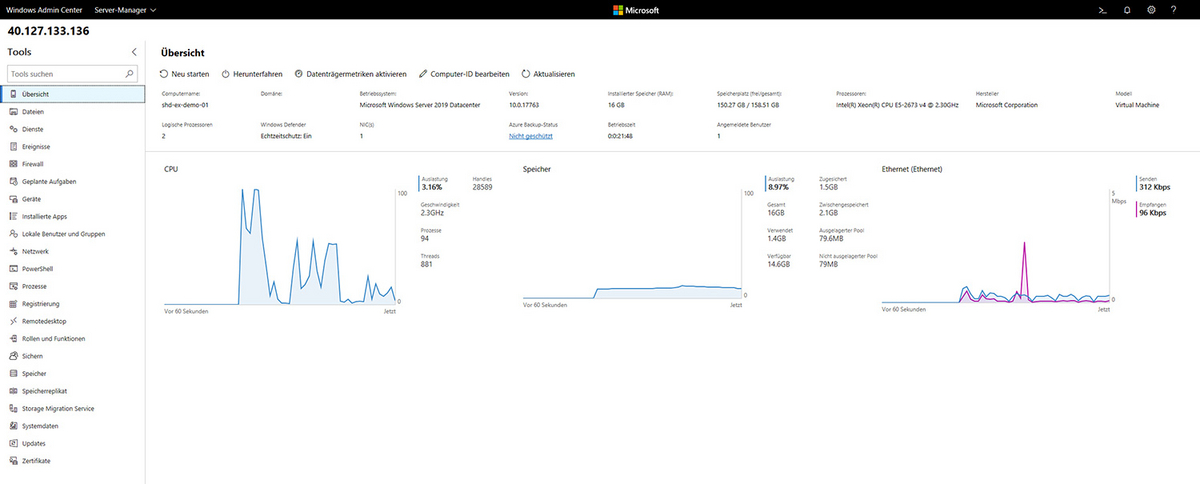1200x484 pixels.
Task: Open the settings gear in header
Action: 1151,9
